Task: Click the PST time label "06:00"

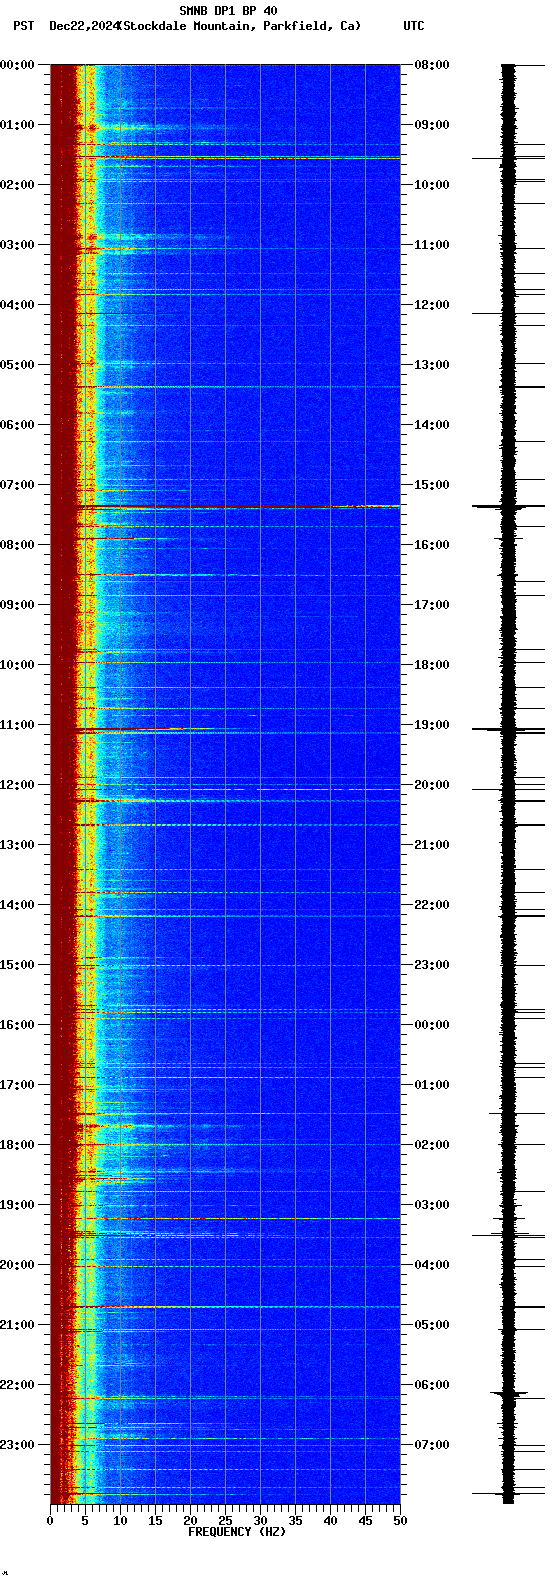Action: click(x=17, y=425)
